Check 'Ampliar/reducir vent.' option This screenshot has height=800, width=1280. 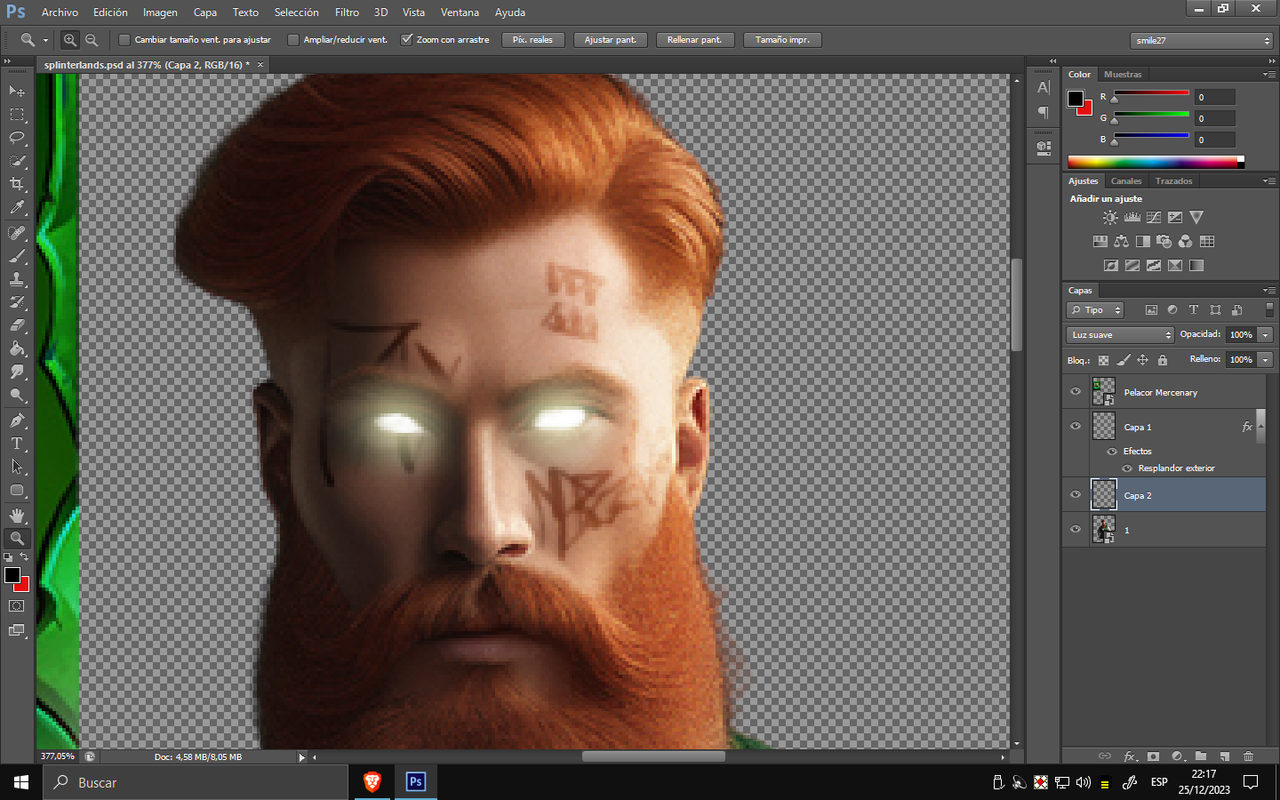coord(293,40)
